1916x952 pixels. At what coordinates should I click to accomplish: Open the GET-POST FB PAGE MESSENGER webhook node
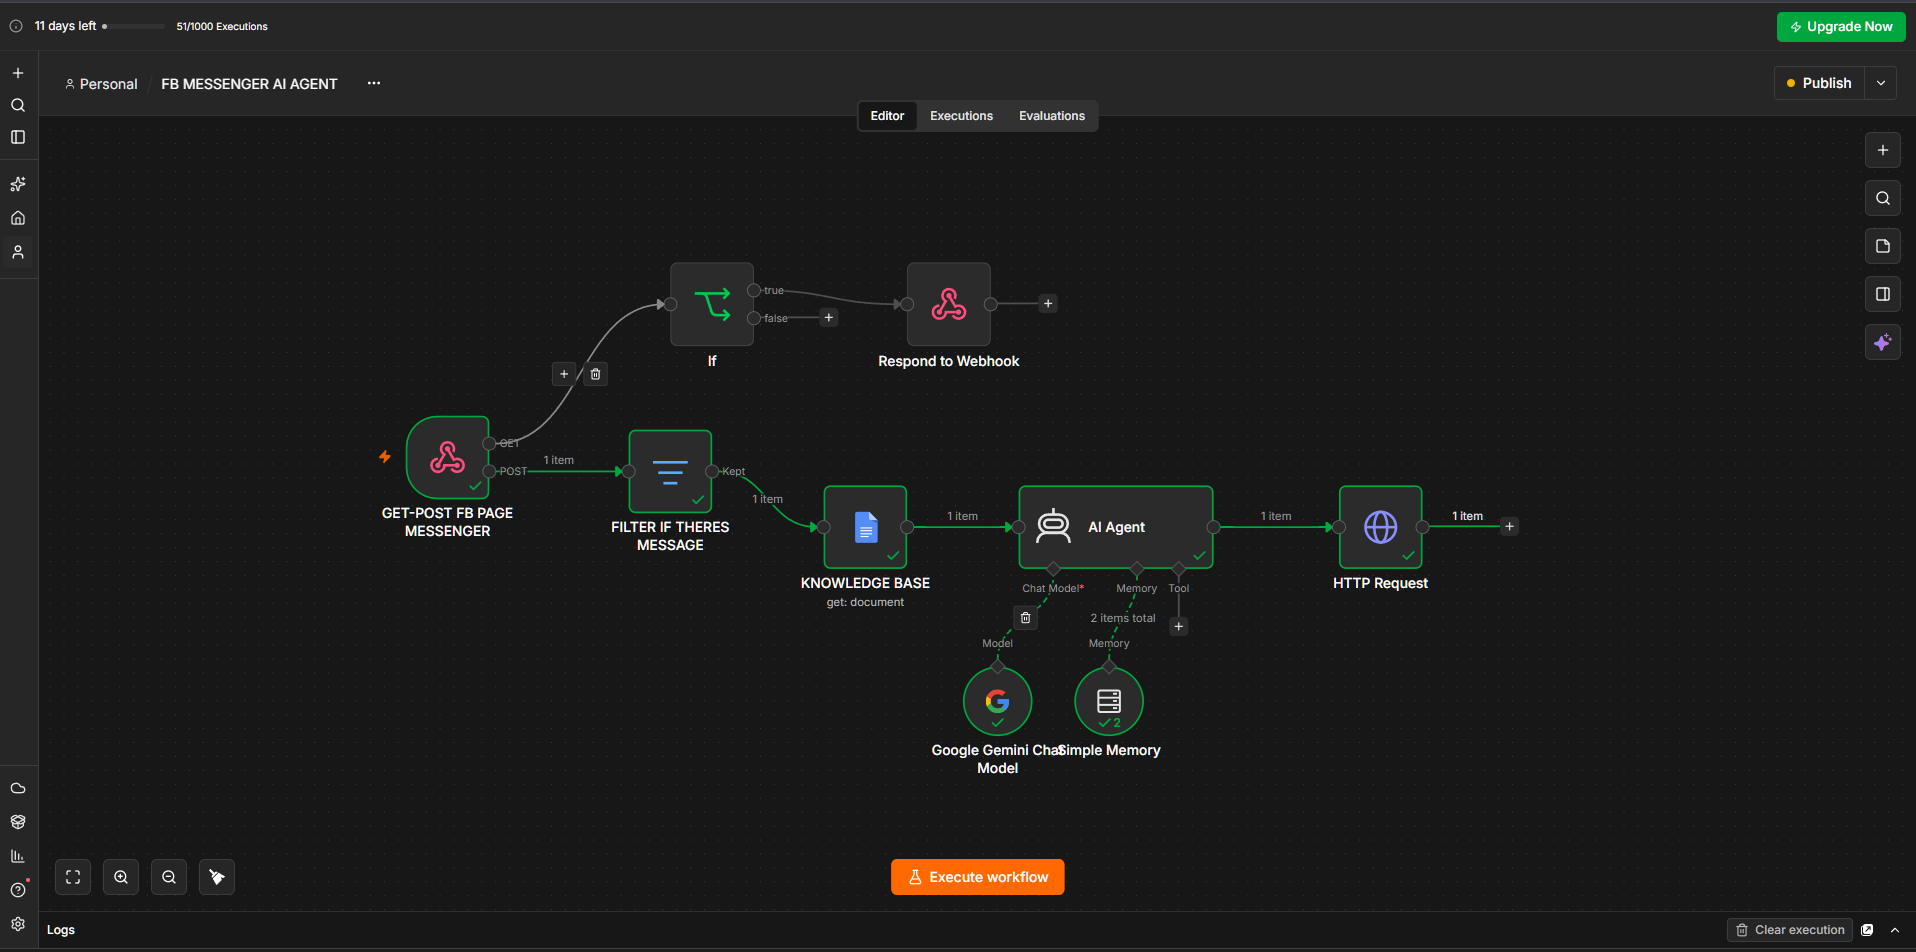click(447, 457)
